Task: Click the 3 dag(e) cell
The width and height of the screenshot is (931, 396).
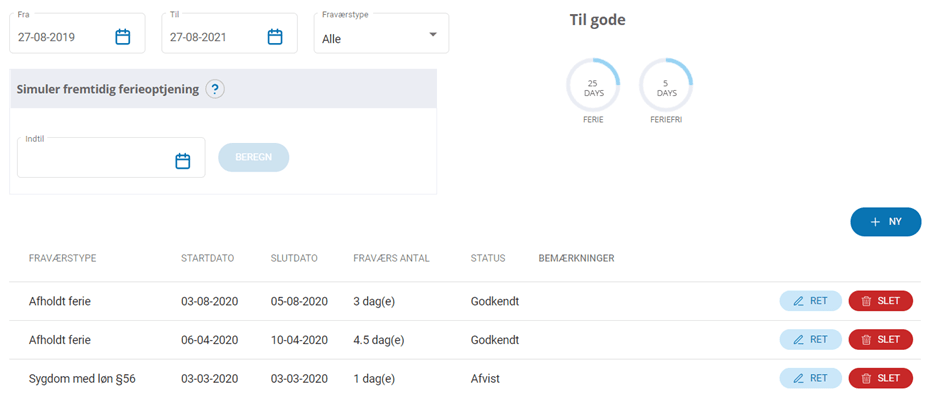Action: 374,302
